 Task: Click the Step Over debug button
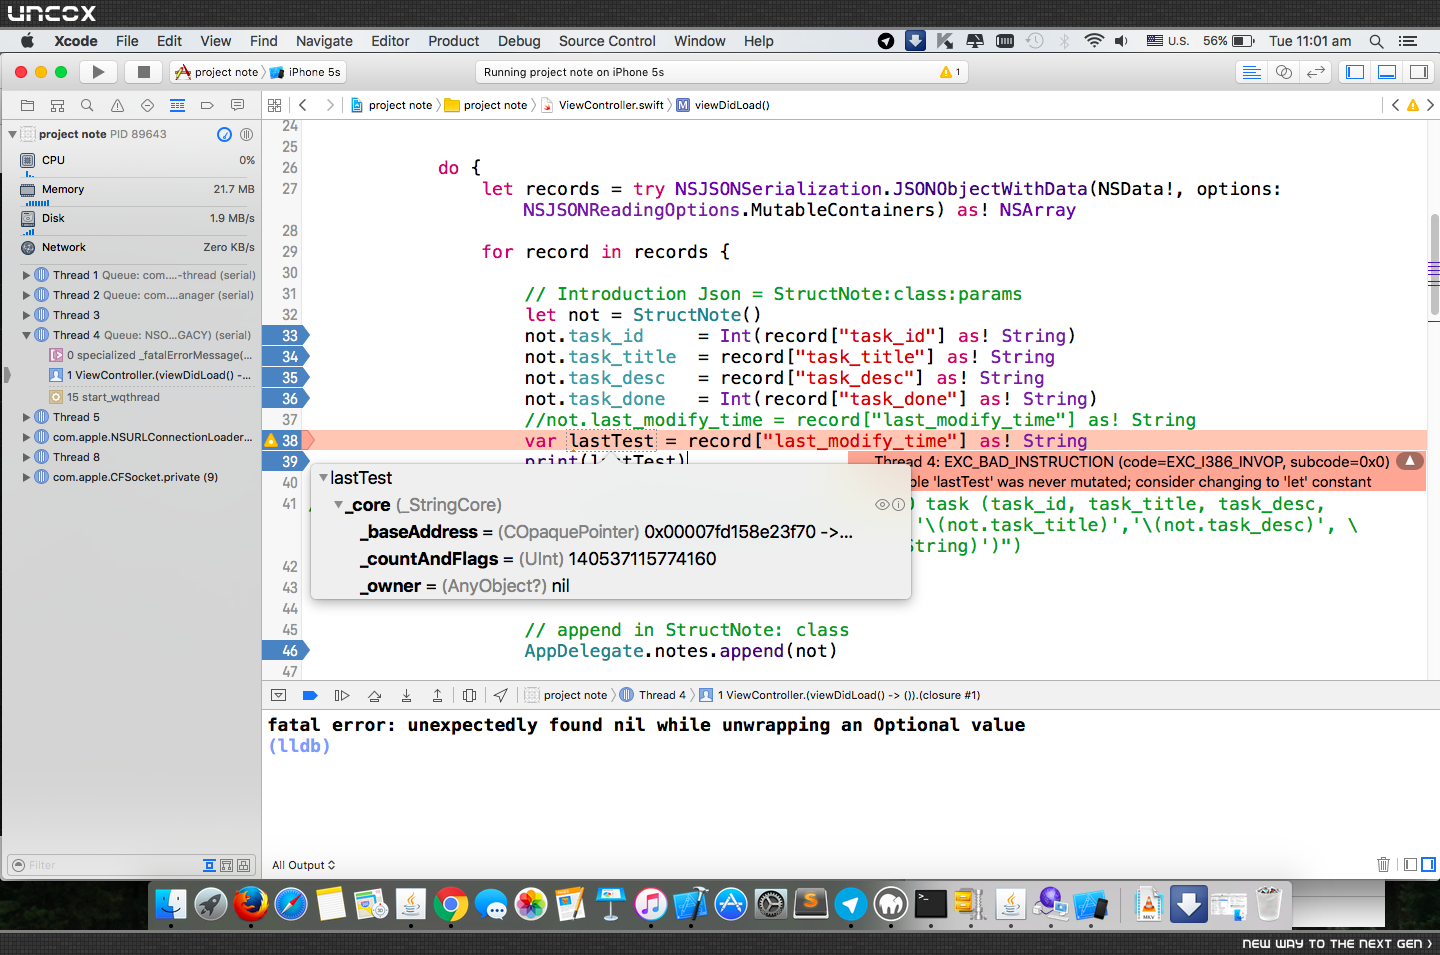374,695
